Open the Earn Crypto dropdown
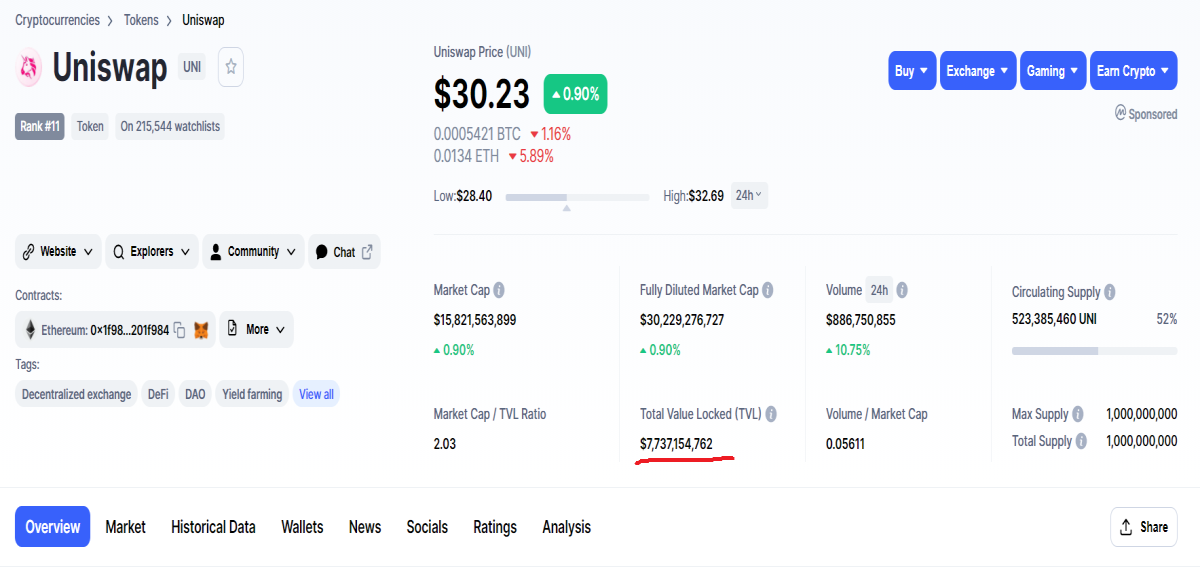 coord(1133,71)
